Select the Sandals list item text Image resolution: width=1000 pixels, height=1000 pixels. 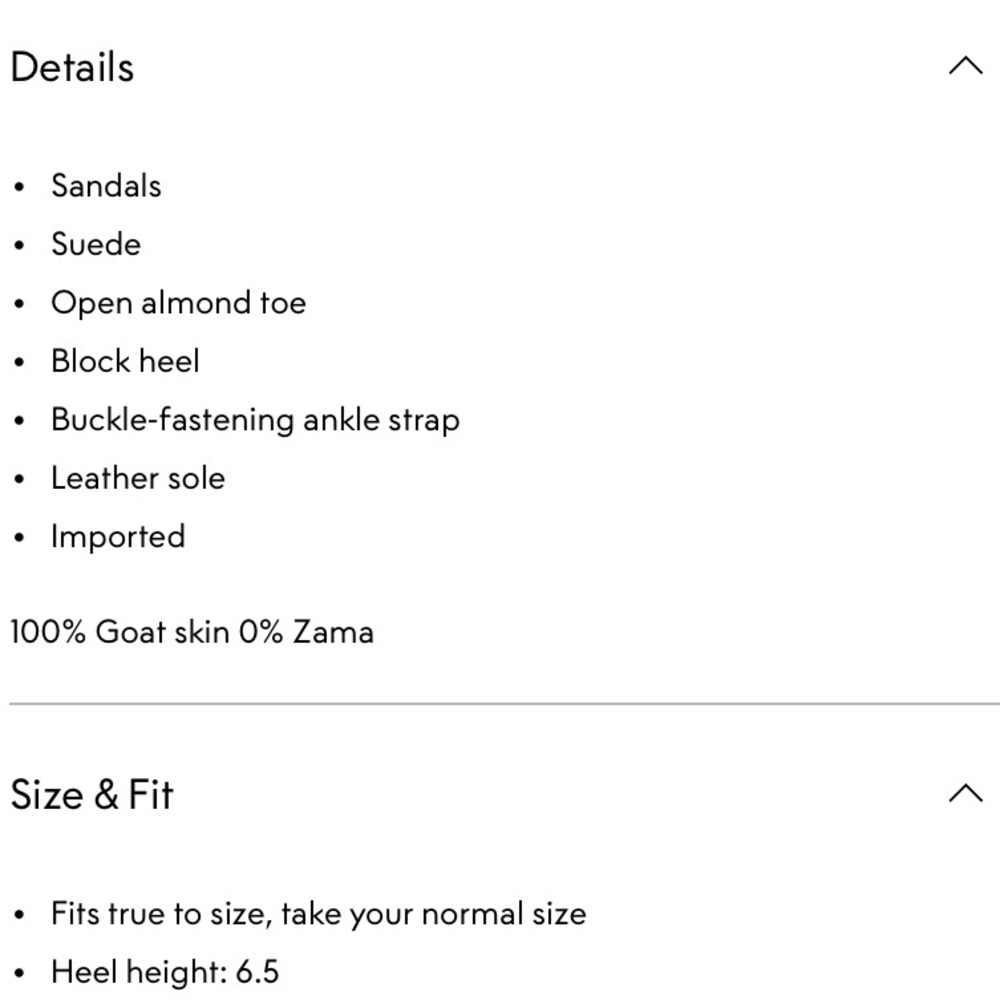[106, 186]
